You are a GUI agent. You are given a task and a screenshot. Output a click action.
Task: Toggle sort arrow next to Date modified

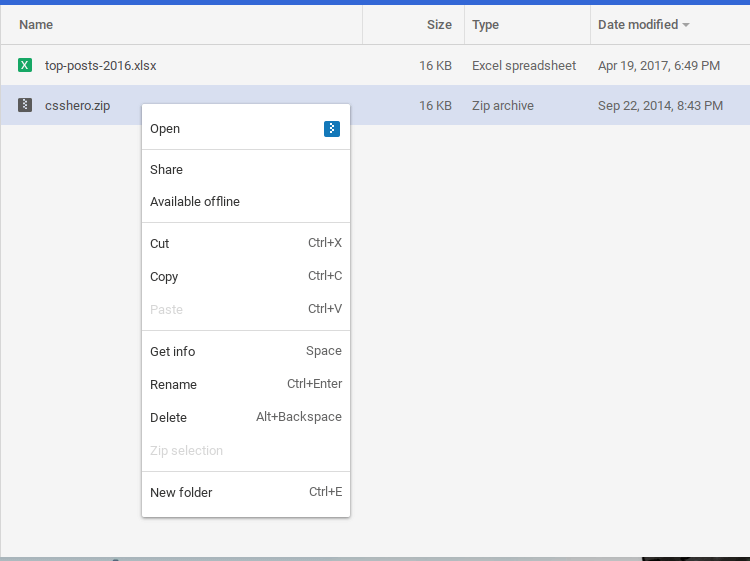686,25
